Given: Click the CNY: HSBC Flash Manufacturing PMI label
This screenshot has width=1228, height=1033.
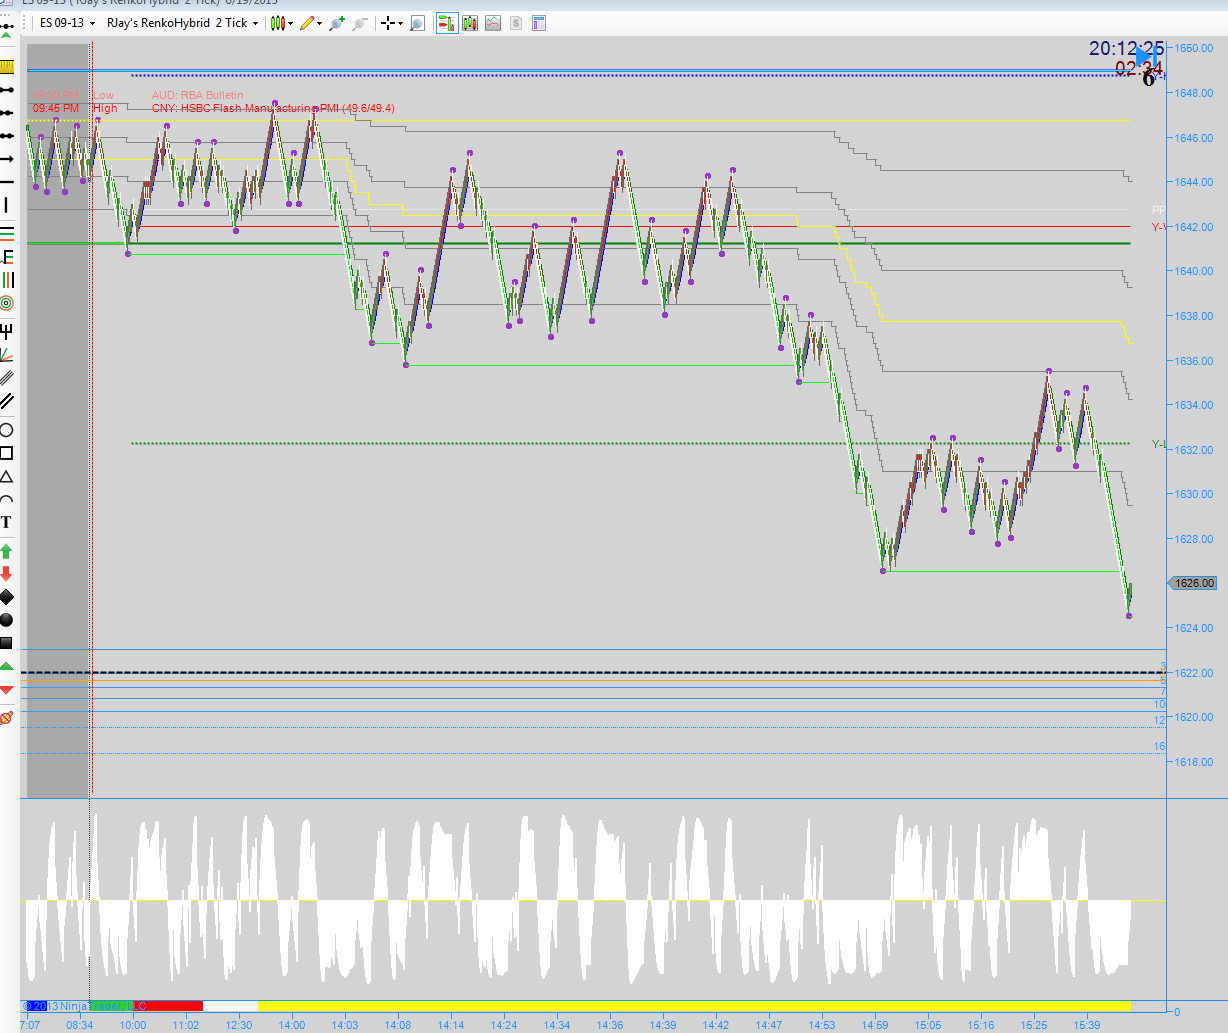Looking at the screenshot, I should (x=273, y=108).
